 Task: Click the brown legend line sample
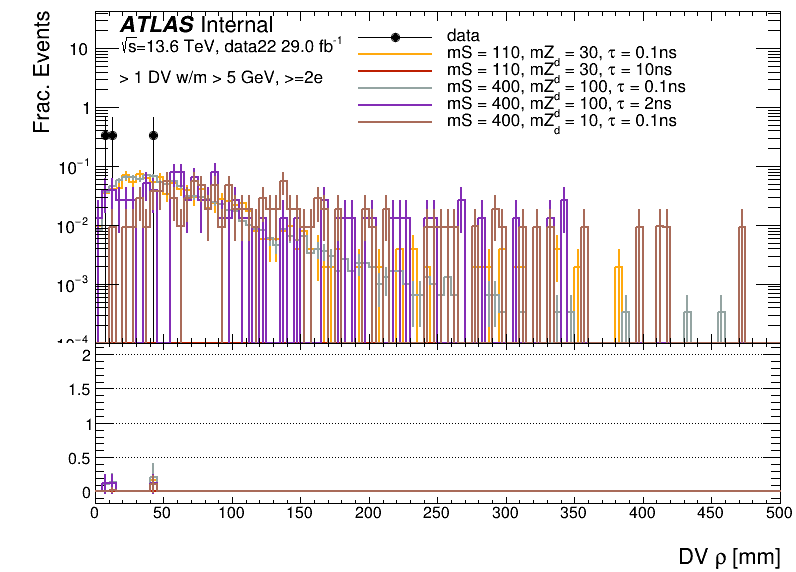[x=395, y=120]
